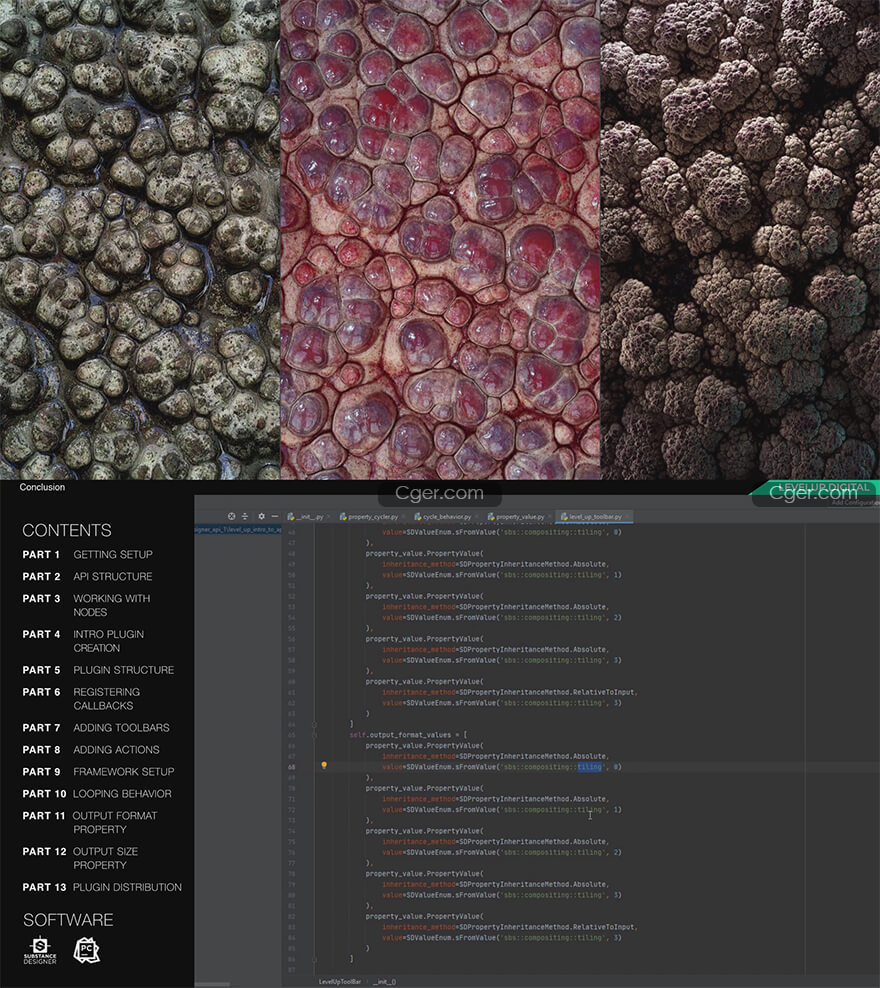Click the 'self.output_format_values = [' code line
880x988 pixels.
point(408,735)
